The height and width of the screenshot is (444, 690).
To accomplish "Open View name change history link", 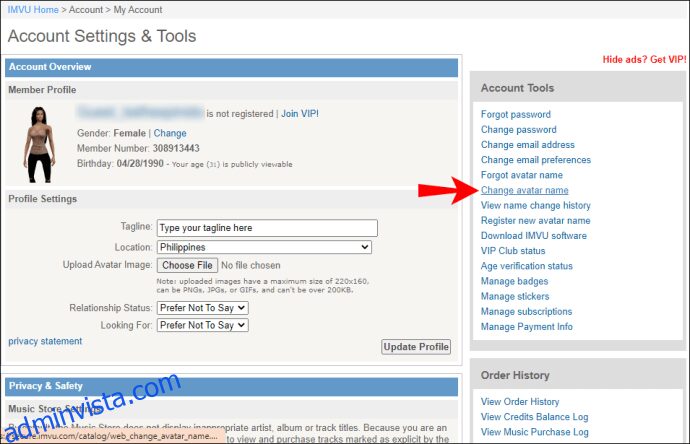I will click(536, 205).
